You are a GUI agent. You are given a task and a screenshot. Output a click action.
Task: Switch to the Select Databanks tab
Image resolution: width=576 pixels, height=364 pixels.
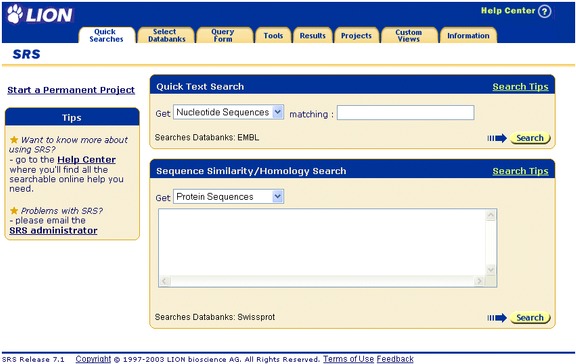[x=166, y=35]
